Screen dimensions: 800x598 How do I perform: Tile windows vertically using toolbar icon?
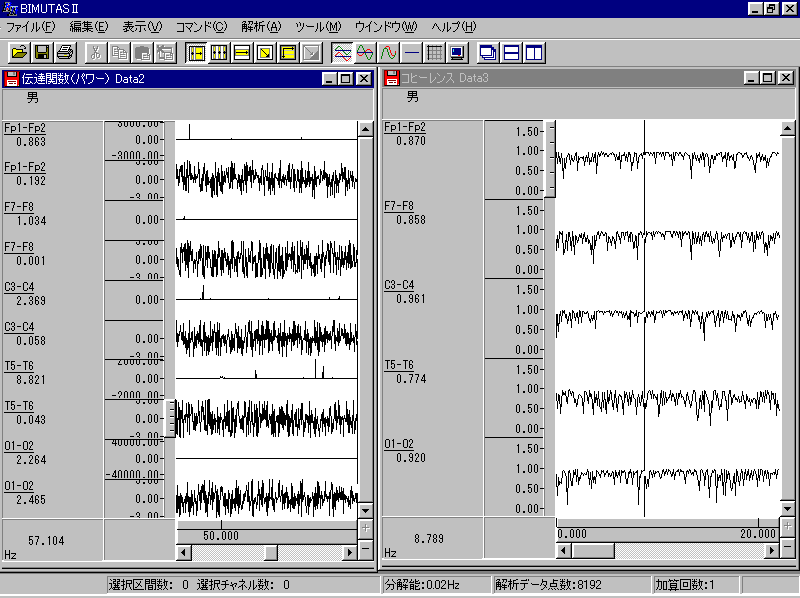(x=534, y=52)
